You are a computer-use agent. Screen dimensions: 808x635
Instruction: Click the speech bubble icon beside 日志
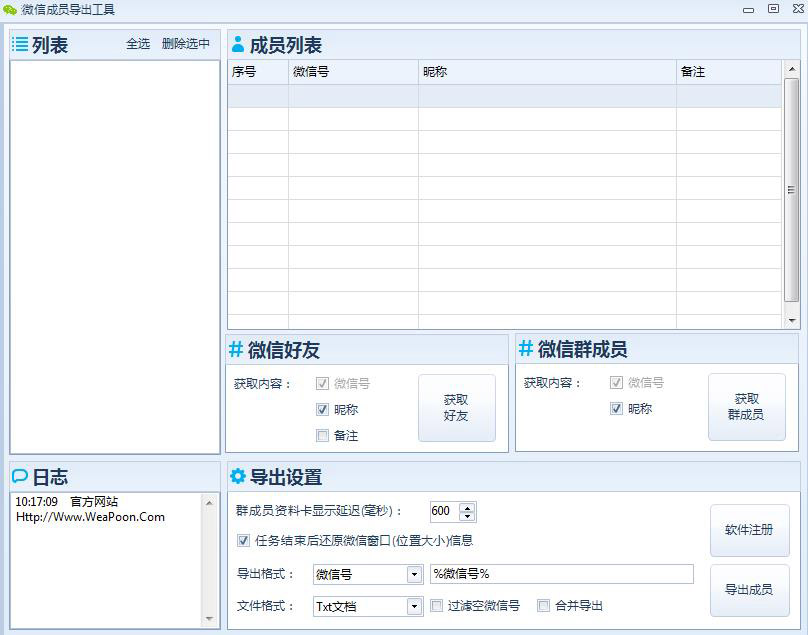click(x=20, y=477)
